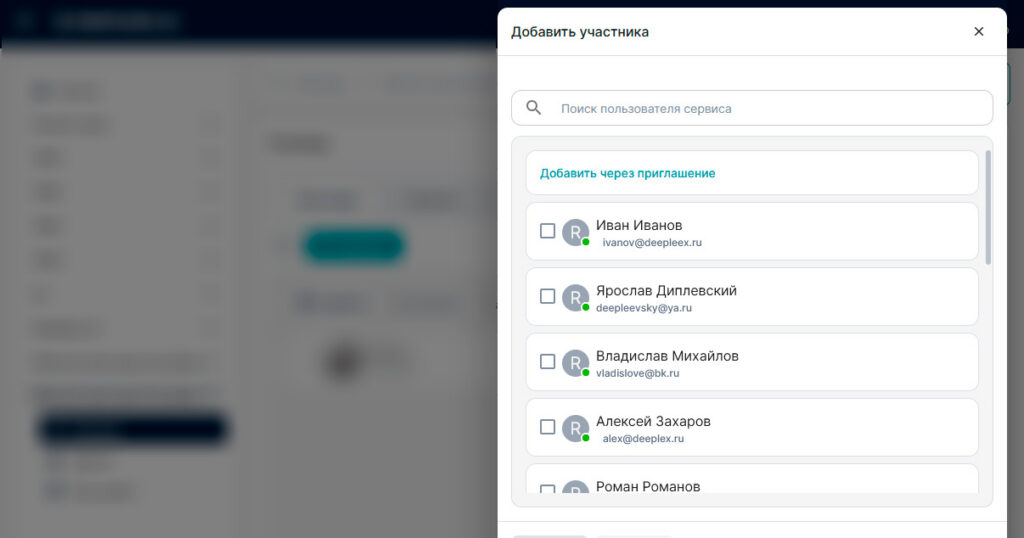Click the name Иван Иванов
Screen dimensions: 1024x538
(x=639, y=225)
